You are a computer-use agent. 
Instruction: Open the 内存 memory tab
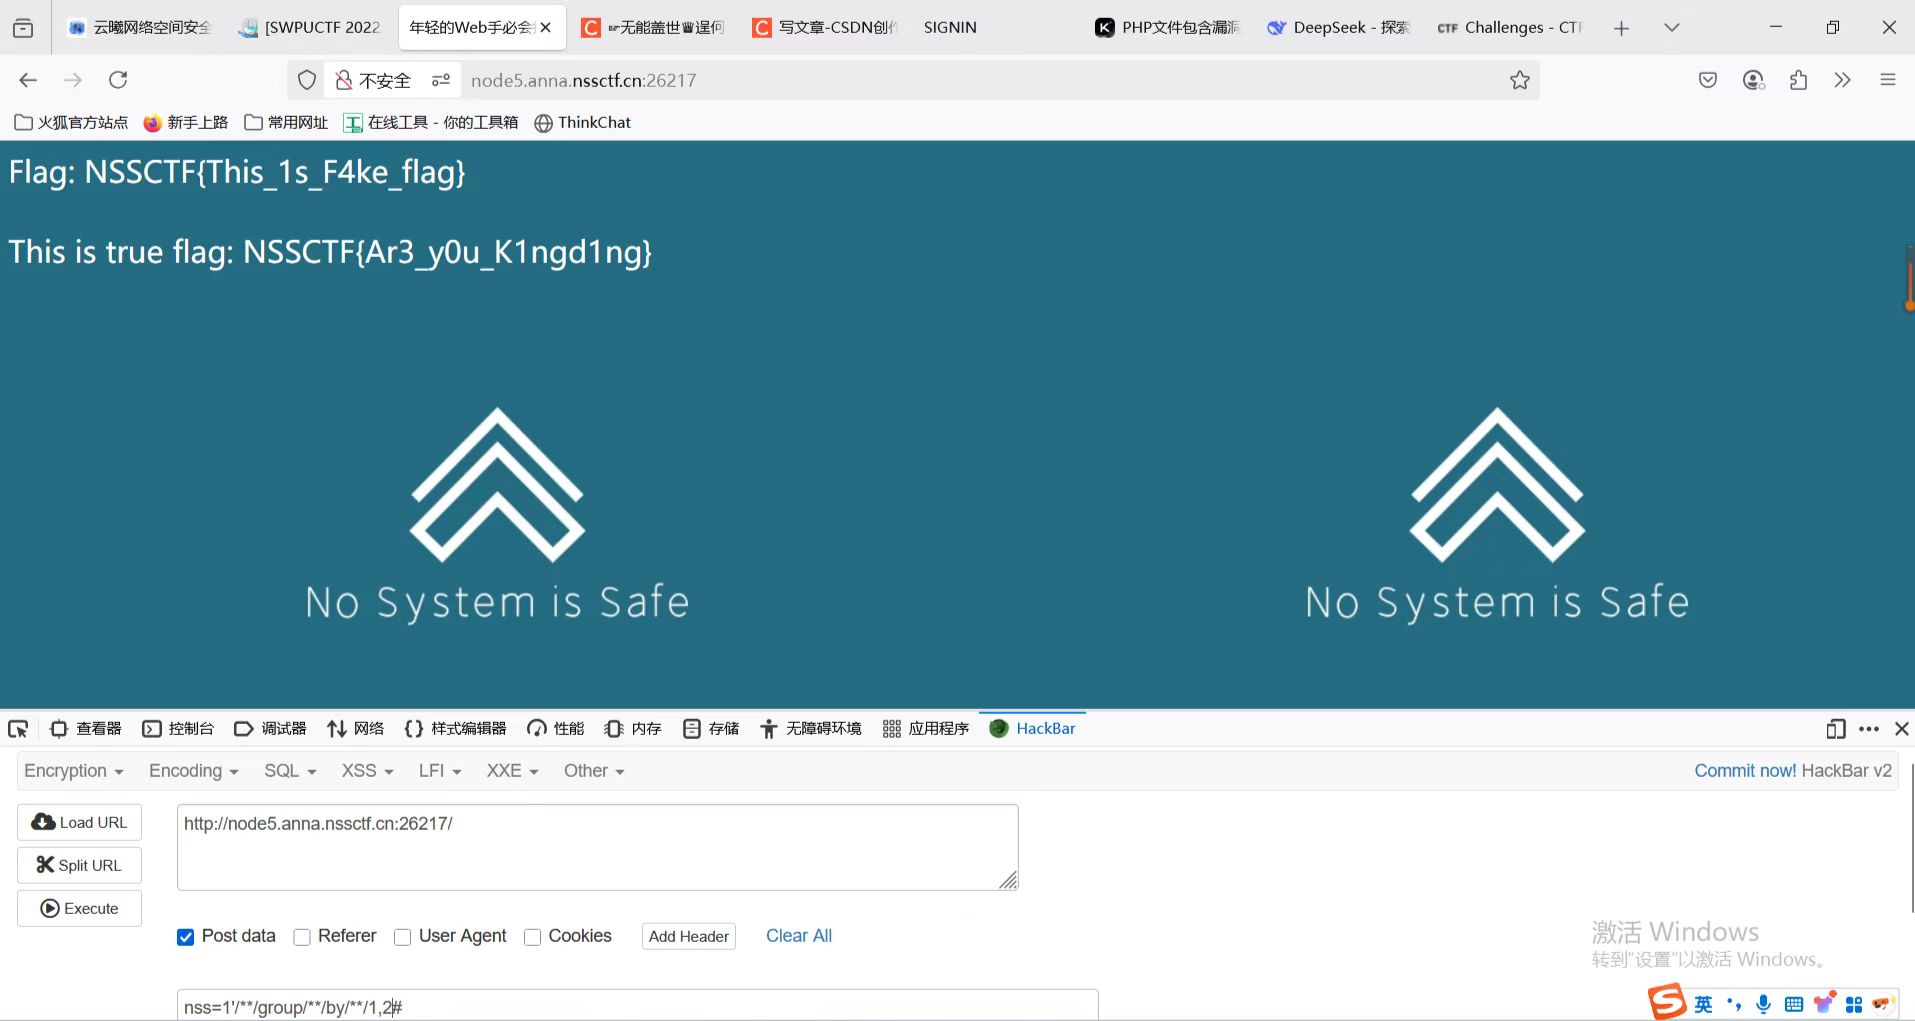633,729
